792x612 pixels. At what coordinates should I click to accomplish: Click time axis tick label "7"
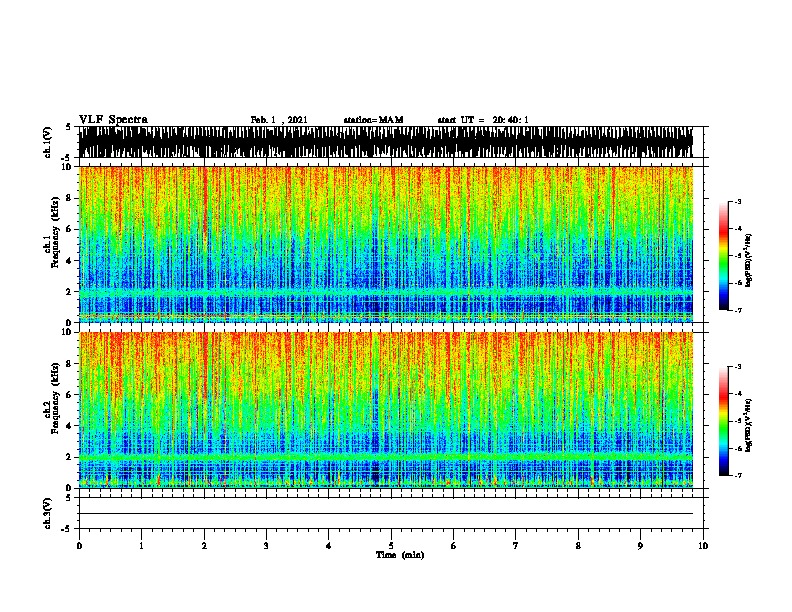(x=516, y=546)
